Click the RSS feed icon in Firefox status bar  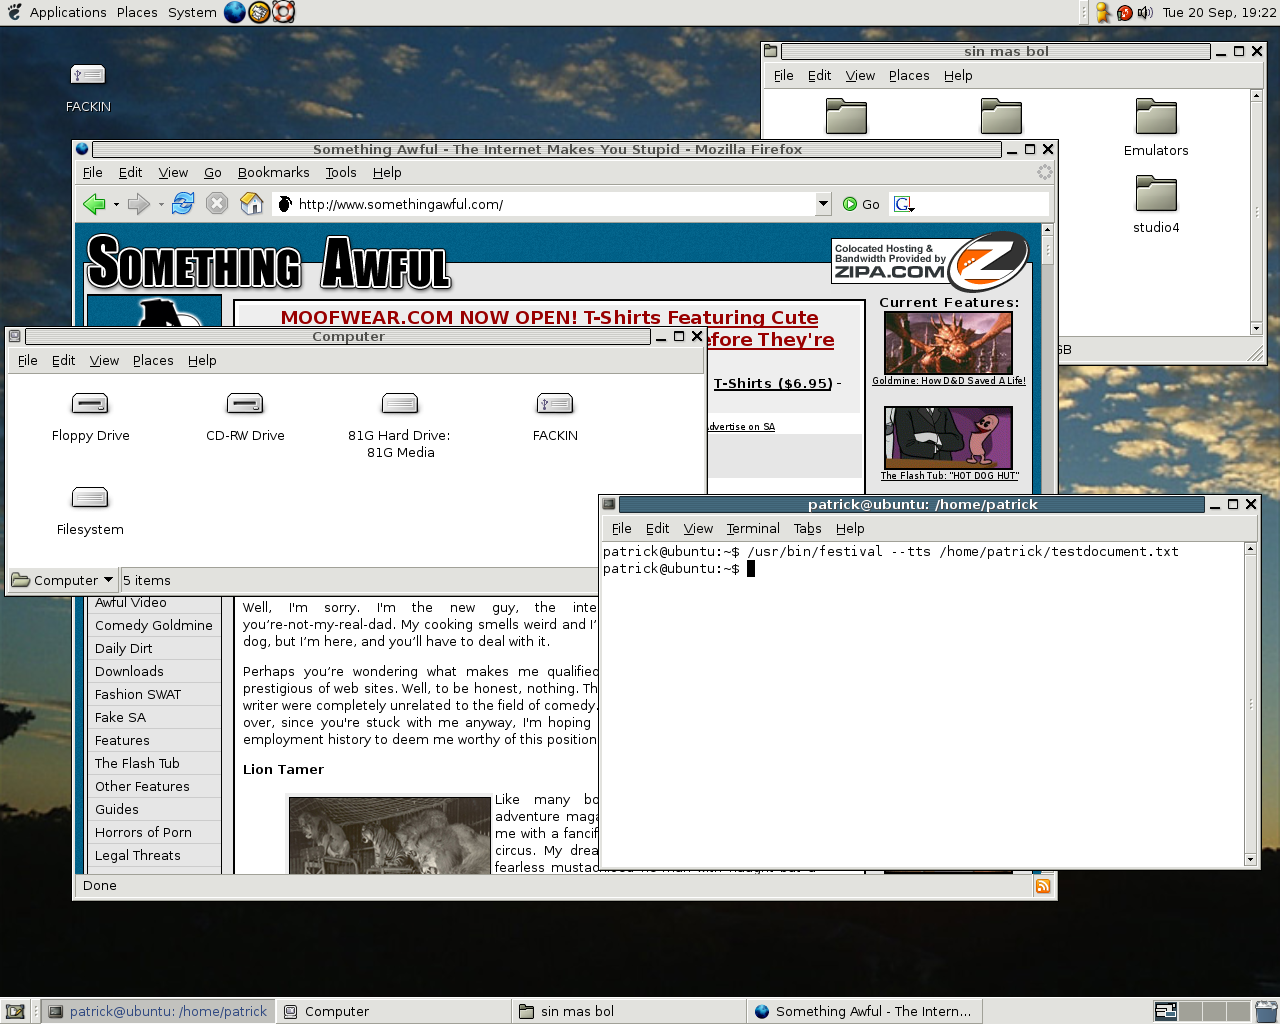click(1043, 886)
